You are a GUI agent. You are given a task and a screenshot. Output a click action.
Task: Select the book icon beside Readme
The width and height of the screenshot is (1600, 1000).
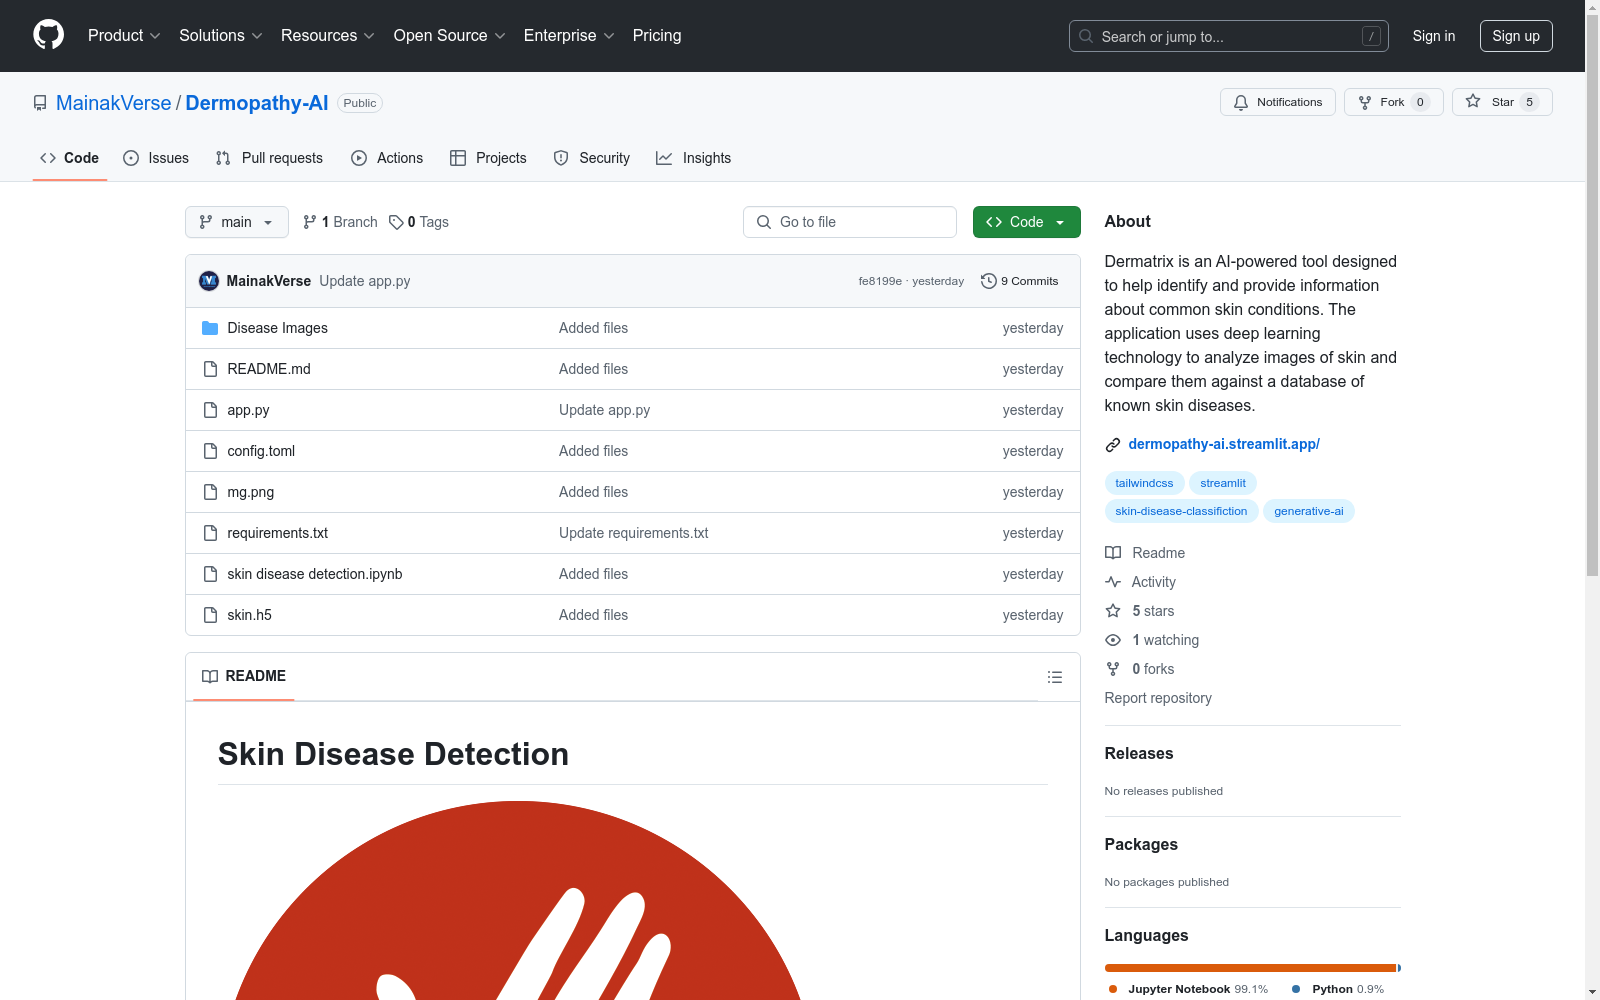(1113, 553)
